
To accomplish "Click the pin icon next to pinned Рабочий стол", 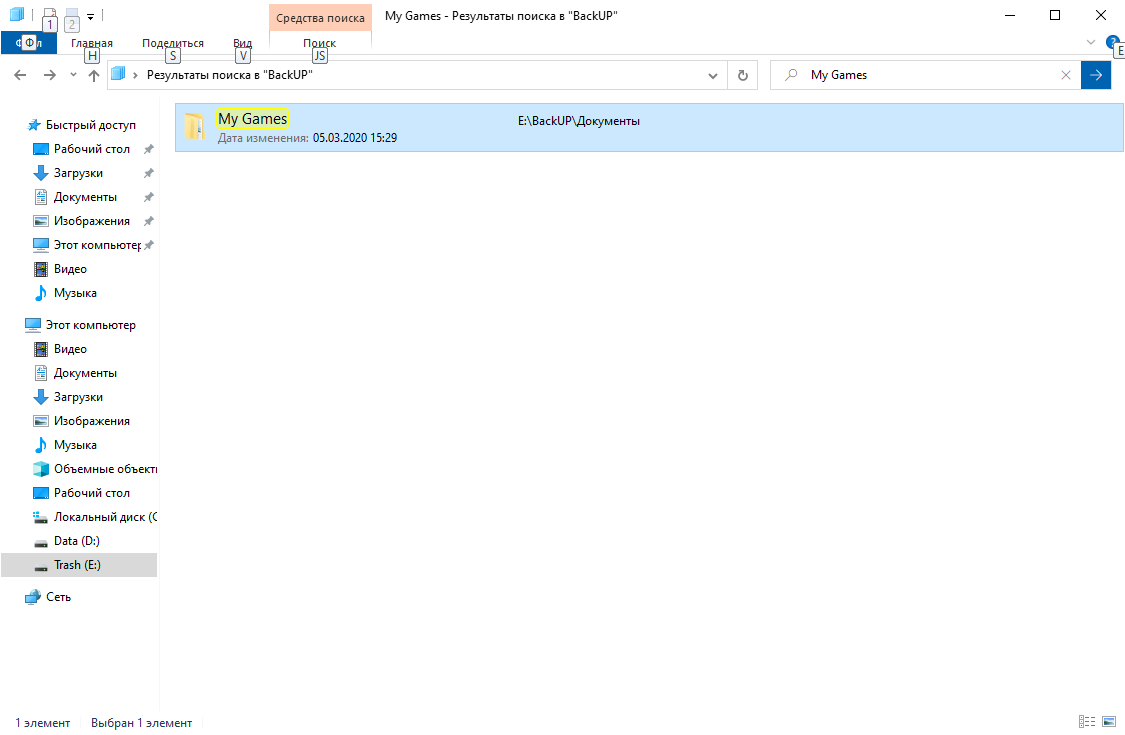I will point(149,149).
